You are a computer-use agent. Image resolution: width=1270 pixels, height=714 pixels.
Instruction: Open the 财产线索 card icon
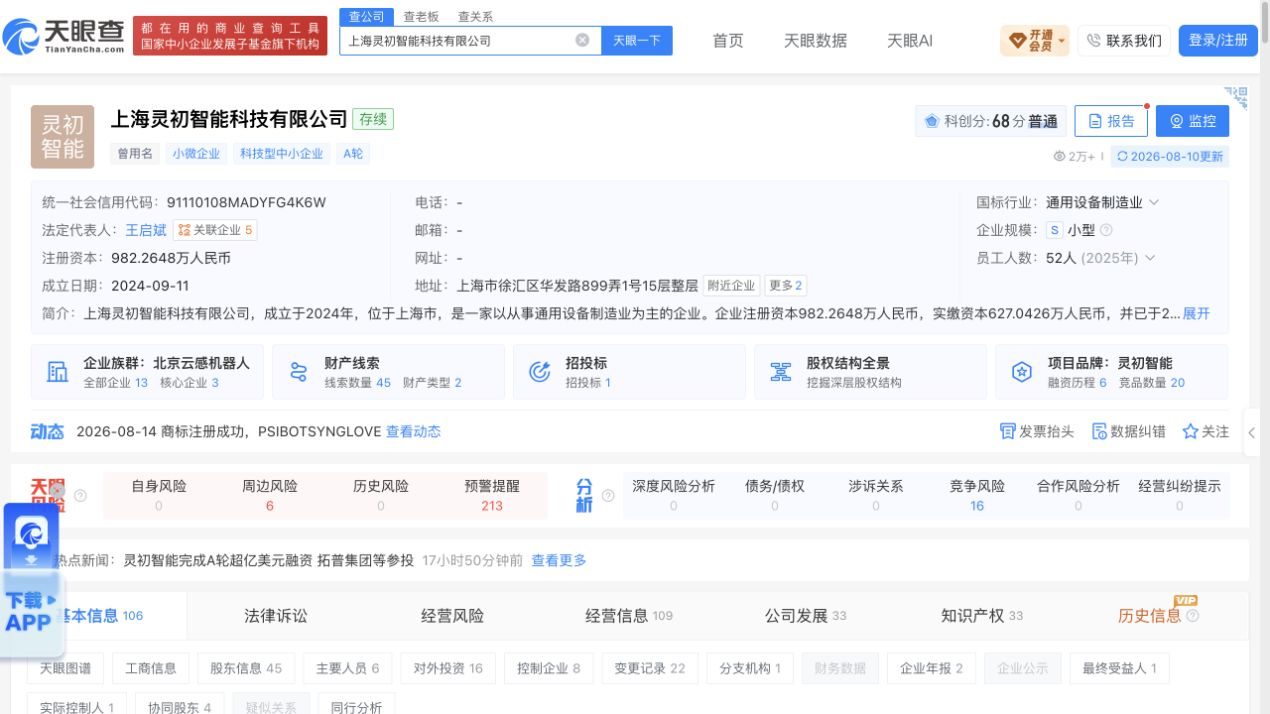click(298, 372)
